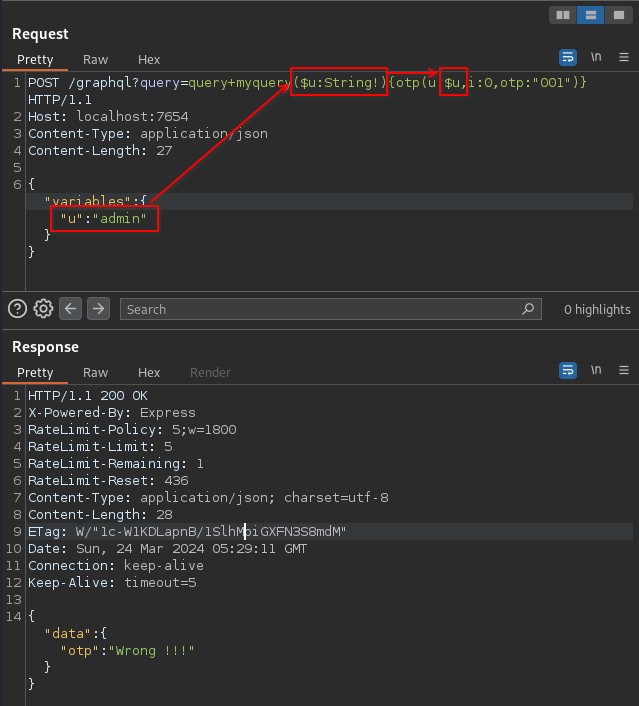Click response 'Content-Type: application/json; charset=utf-8' header
This screenshot has height=706, width=639.
[208, 498]
